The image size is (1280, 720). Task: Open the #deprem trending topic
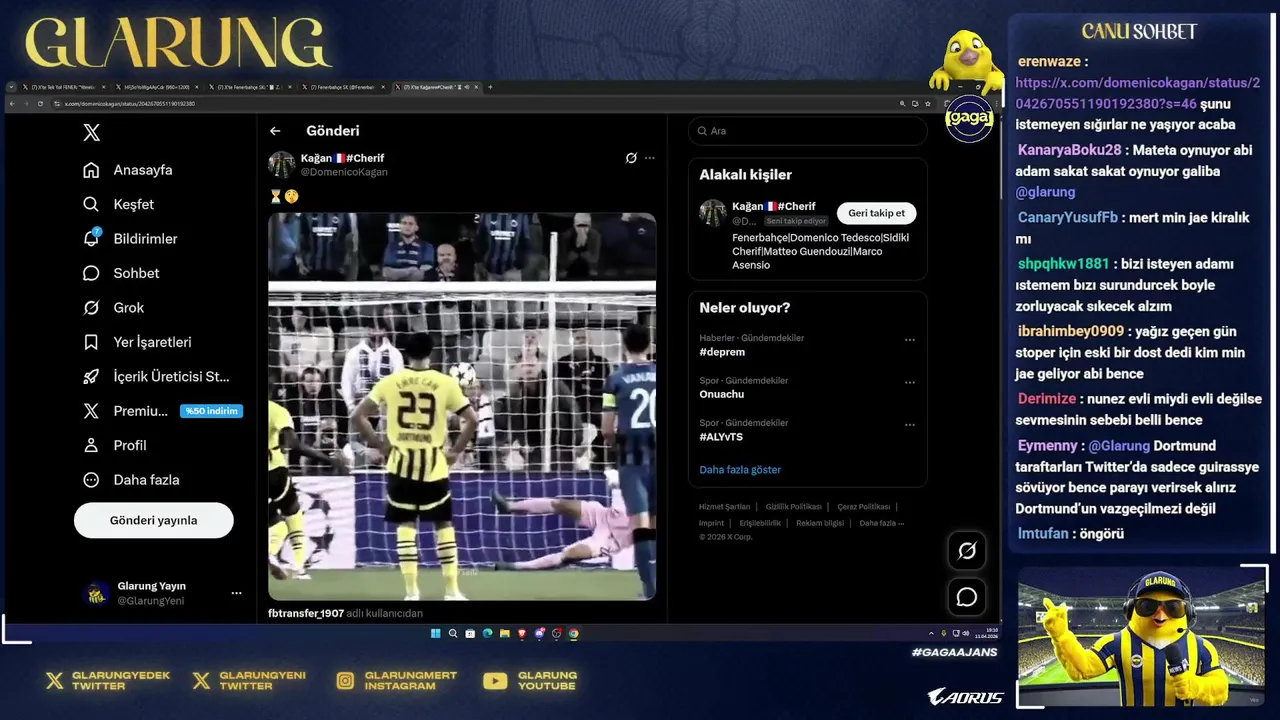(x=722, y=352)
